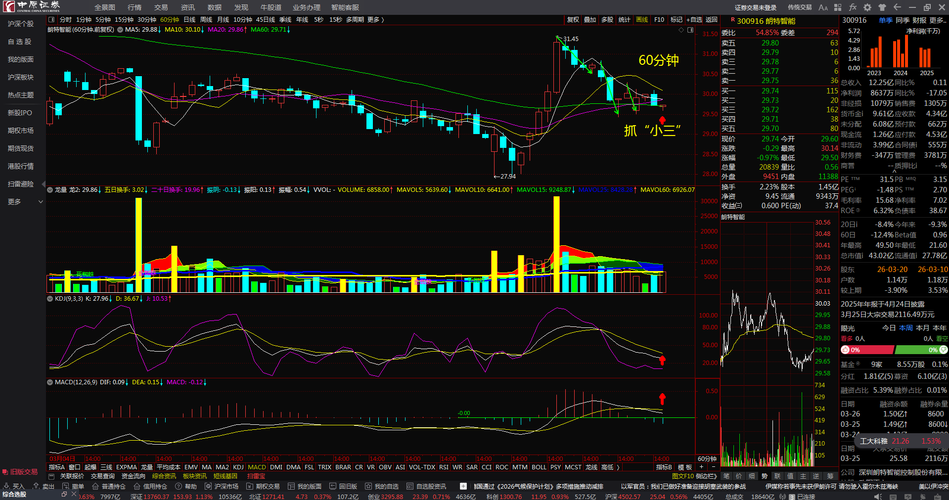Open the 数据 menu

tap(214, 7)
